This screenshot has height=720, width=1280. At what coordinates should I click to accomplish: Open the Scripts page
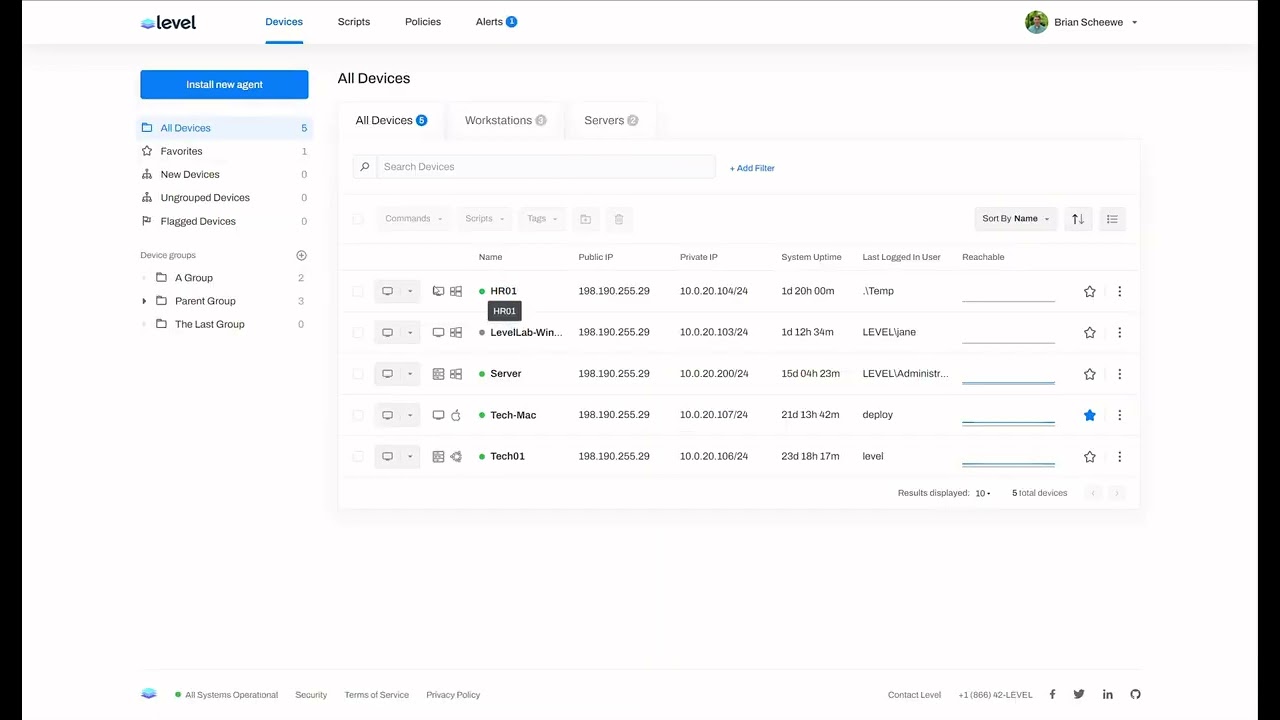[x=354, y=21]
